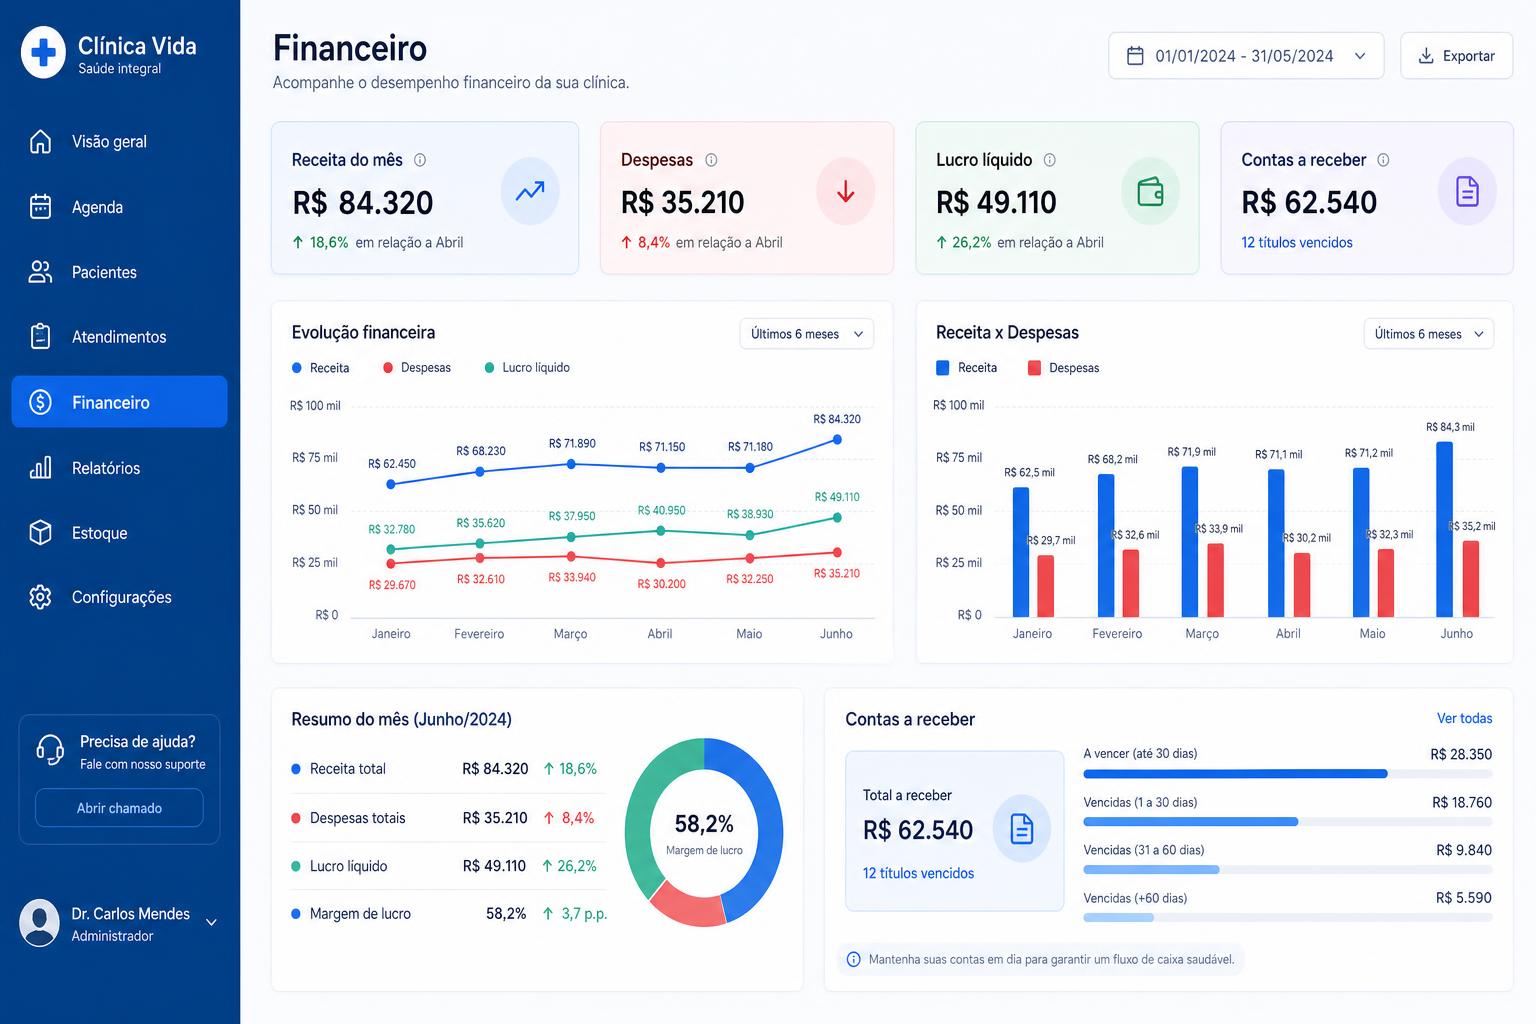Open Relatórios page

click(119, 468)
